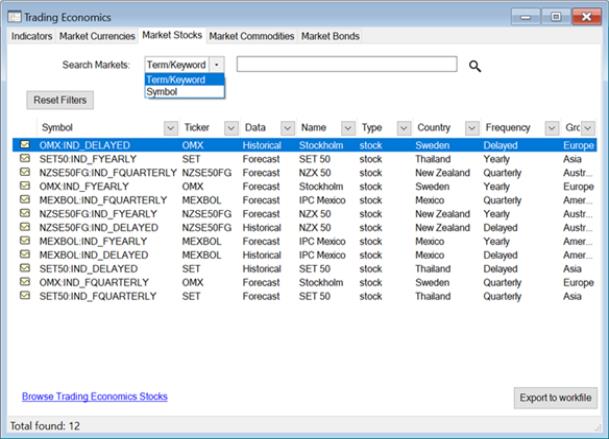The height and width of the screenshot is (439, 609).
Task: Open the Symbol column filter dropdown
Action: pyautogui.click(x=169, y=128)
